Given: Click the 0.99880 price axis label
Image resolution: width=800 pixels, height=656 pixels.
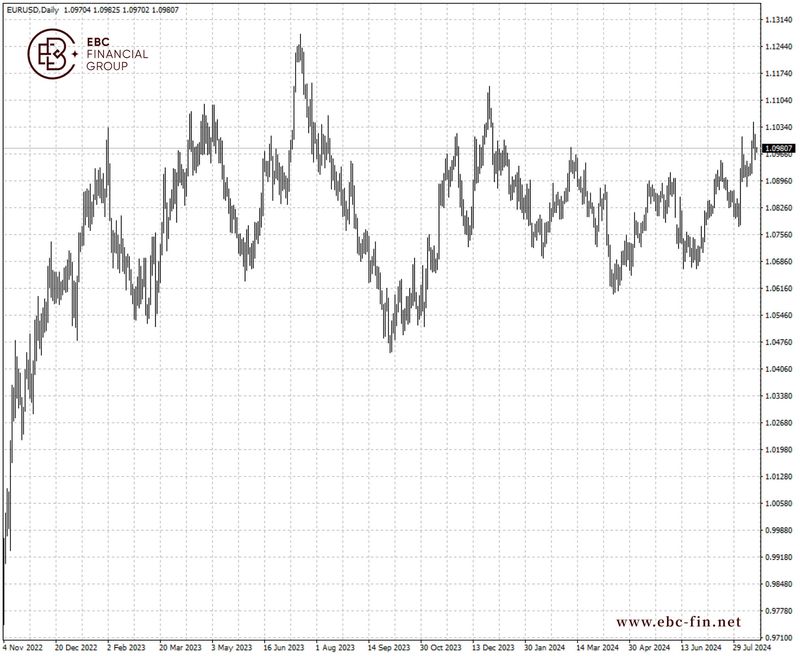Looking at the screenshot, I should 779,531.
